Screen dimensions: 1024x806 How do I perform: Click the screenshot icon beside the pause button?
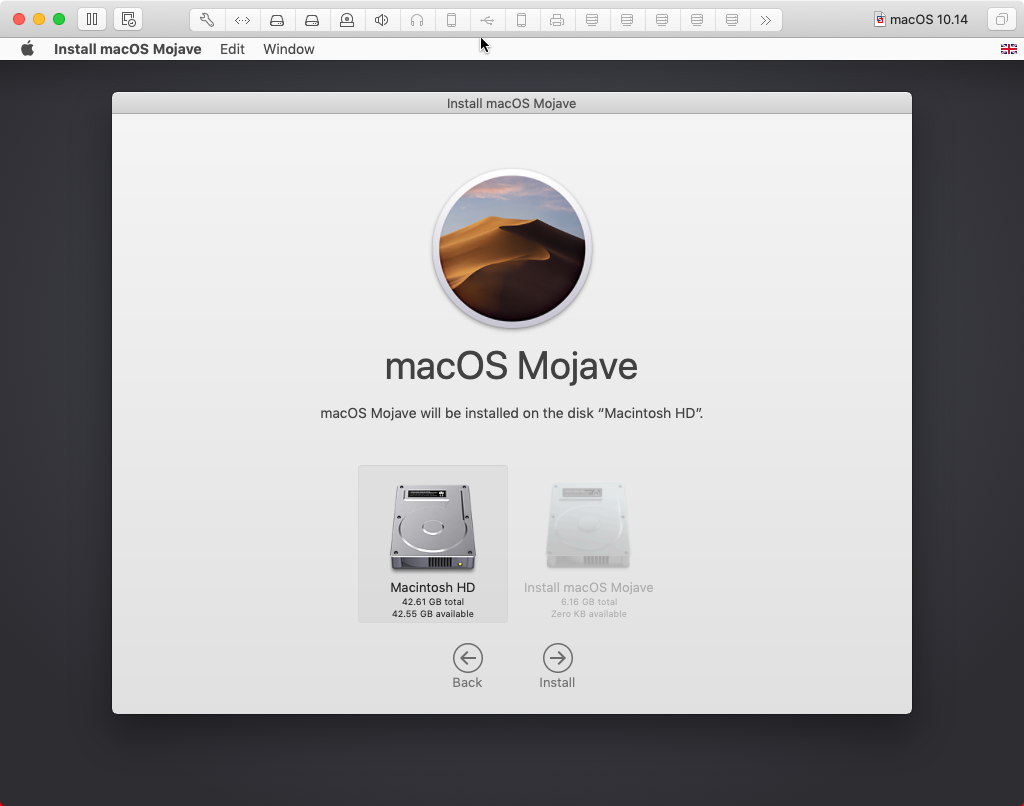click(128, 18)
